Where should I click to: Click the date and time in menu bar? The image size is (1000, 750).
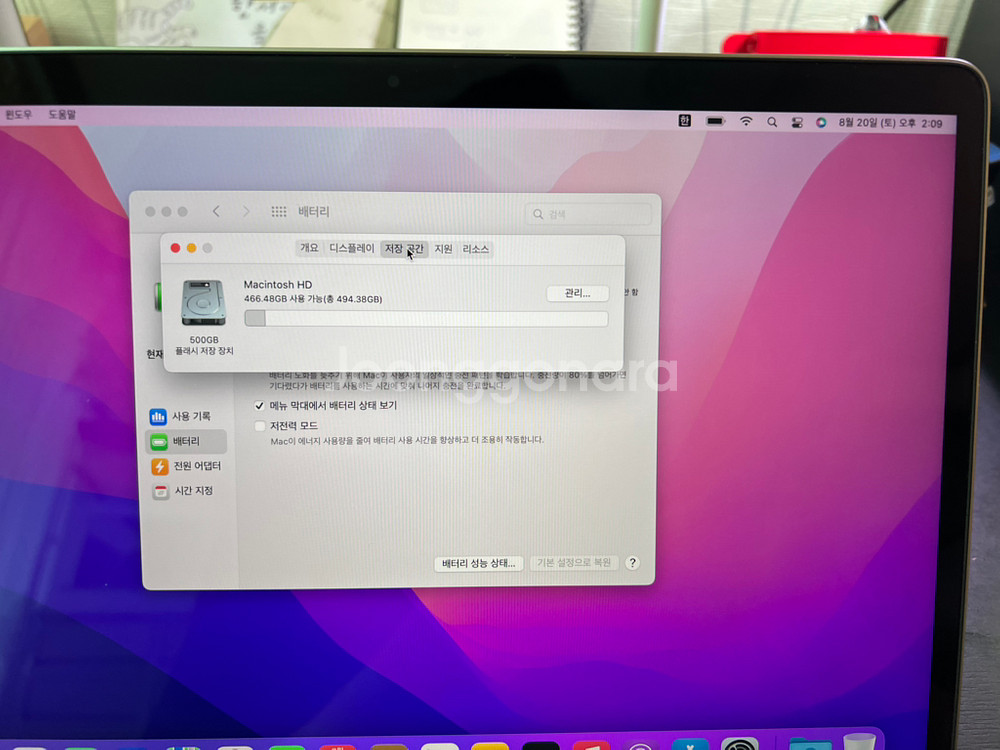tap(890, 123)
